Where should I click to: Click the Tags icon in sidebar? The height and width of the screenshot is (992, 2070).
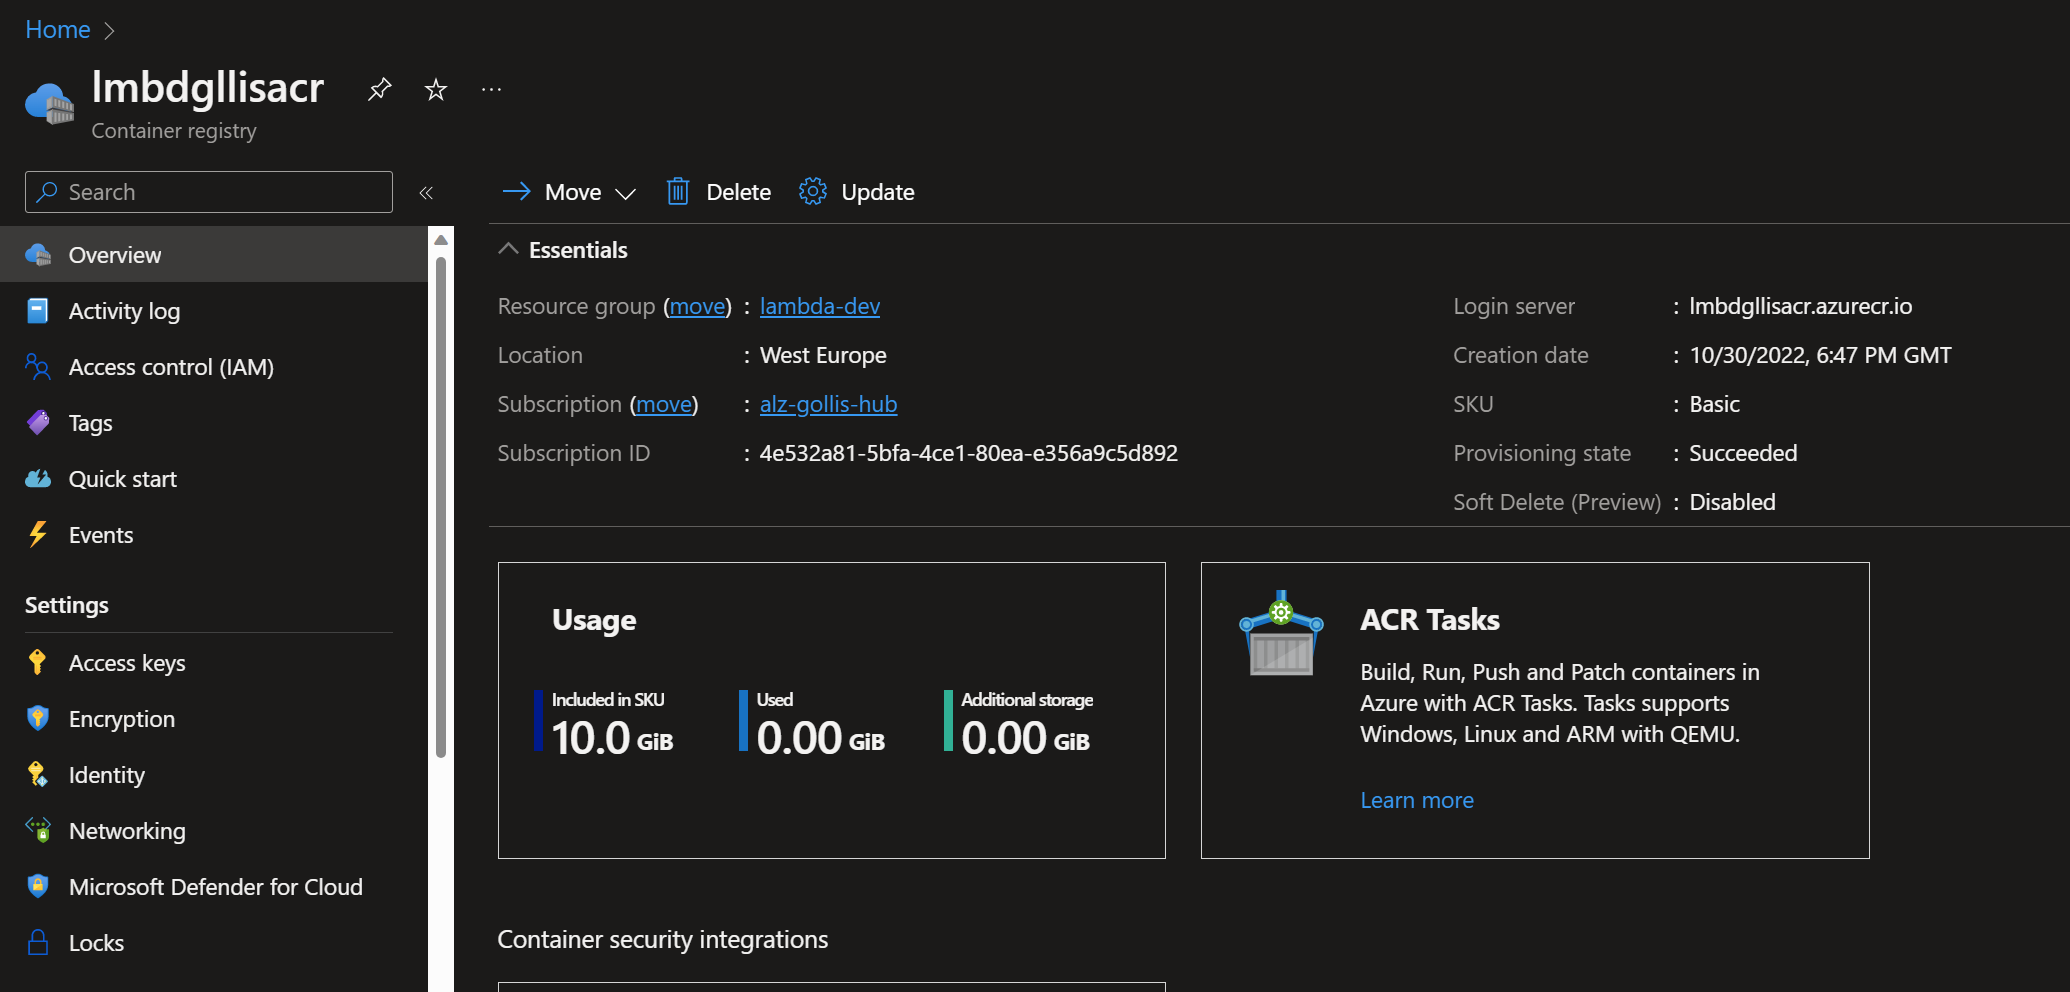(x=38, y=423)
